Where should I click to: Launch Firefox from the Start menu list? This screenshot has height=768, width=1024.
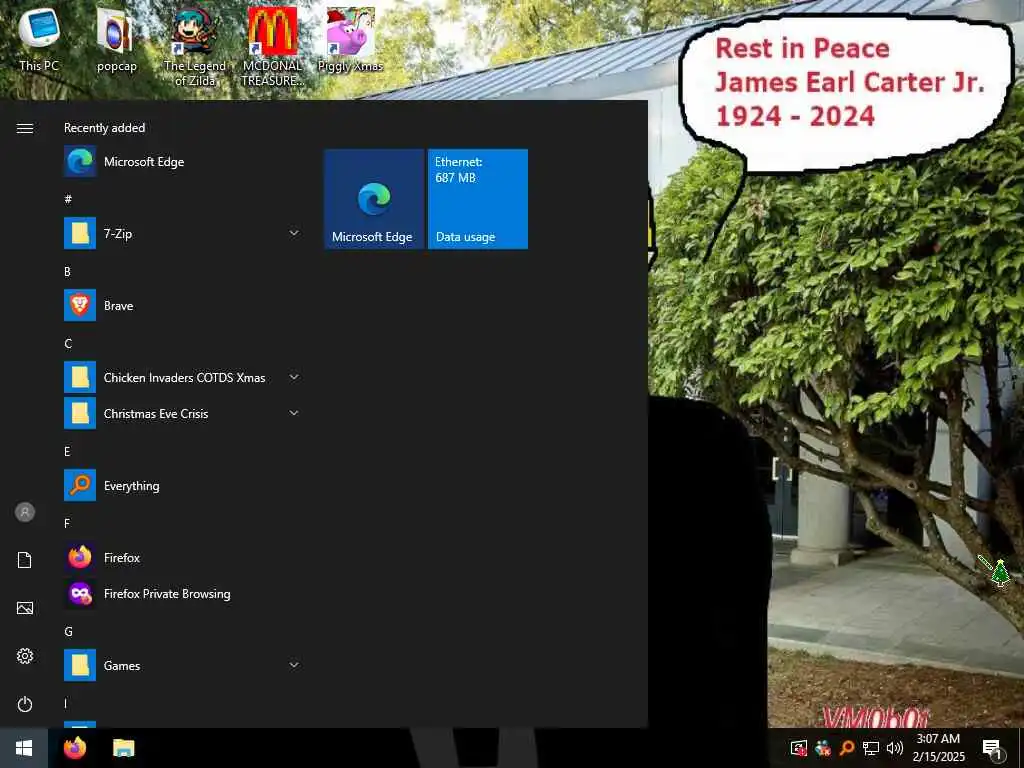pos(183,558)
